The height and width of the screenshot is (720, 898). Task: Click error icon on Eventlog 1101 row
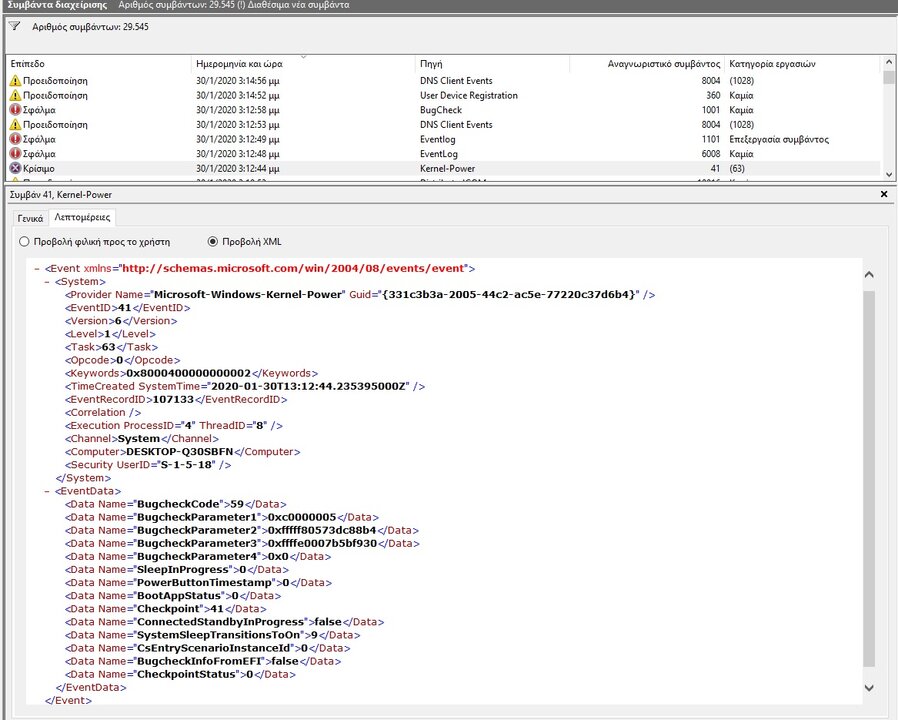15,140
